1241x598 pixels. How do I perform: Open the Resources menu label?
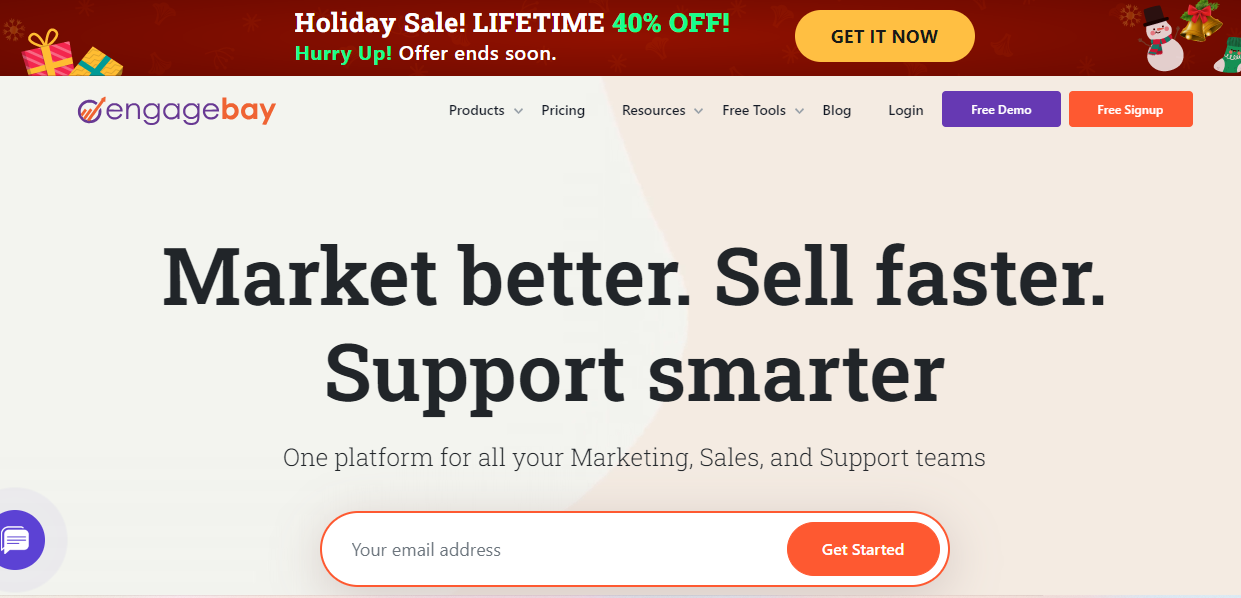(653, 110)
